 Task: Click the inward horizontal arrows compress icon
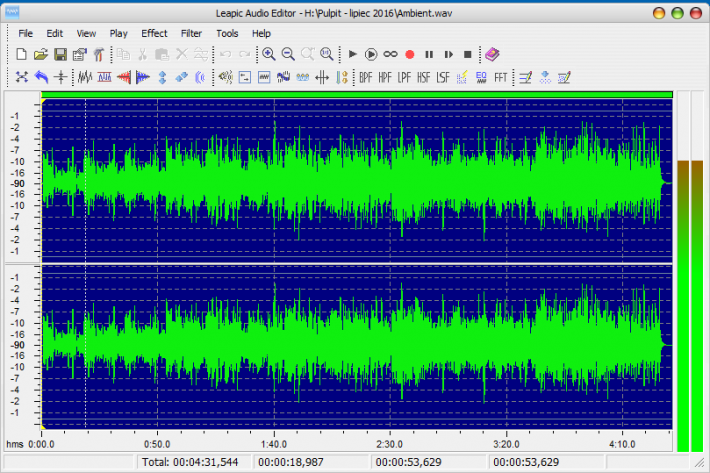[x=322, y=77]
